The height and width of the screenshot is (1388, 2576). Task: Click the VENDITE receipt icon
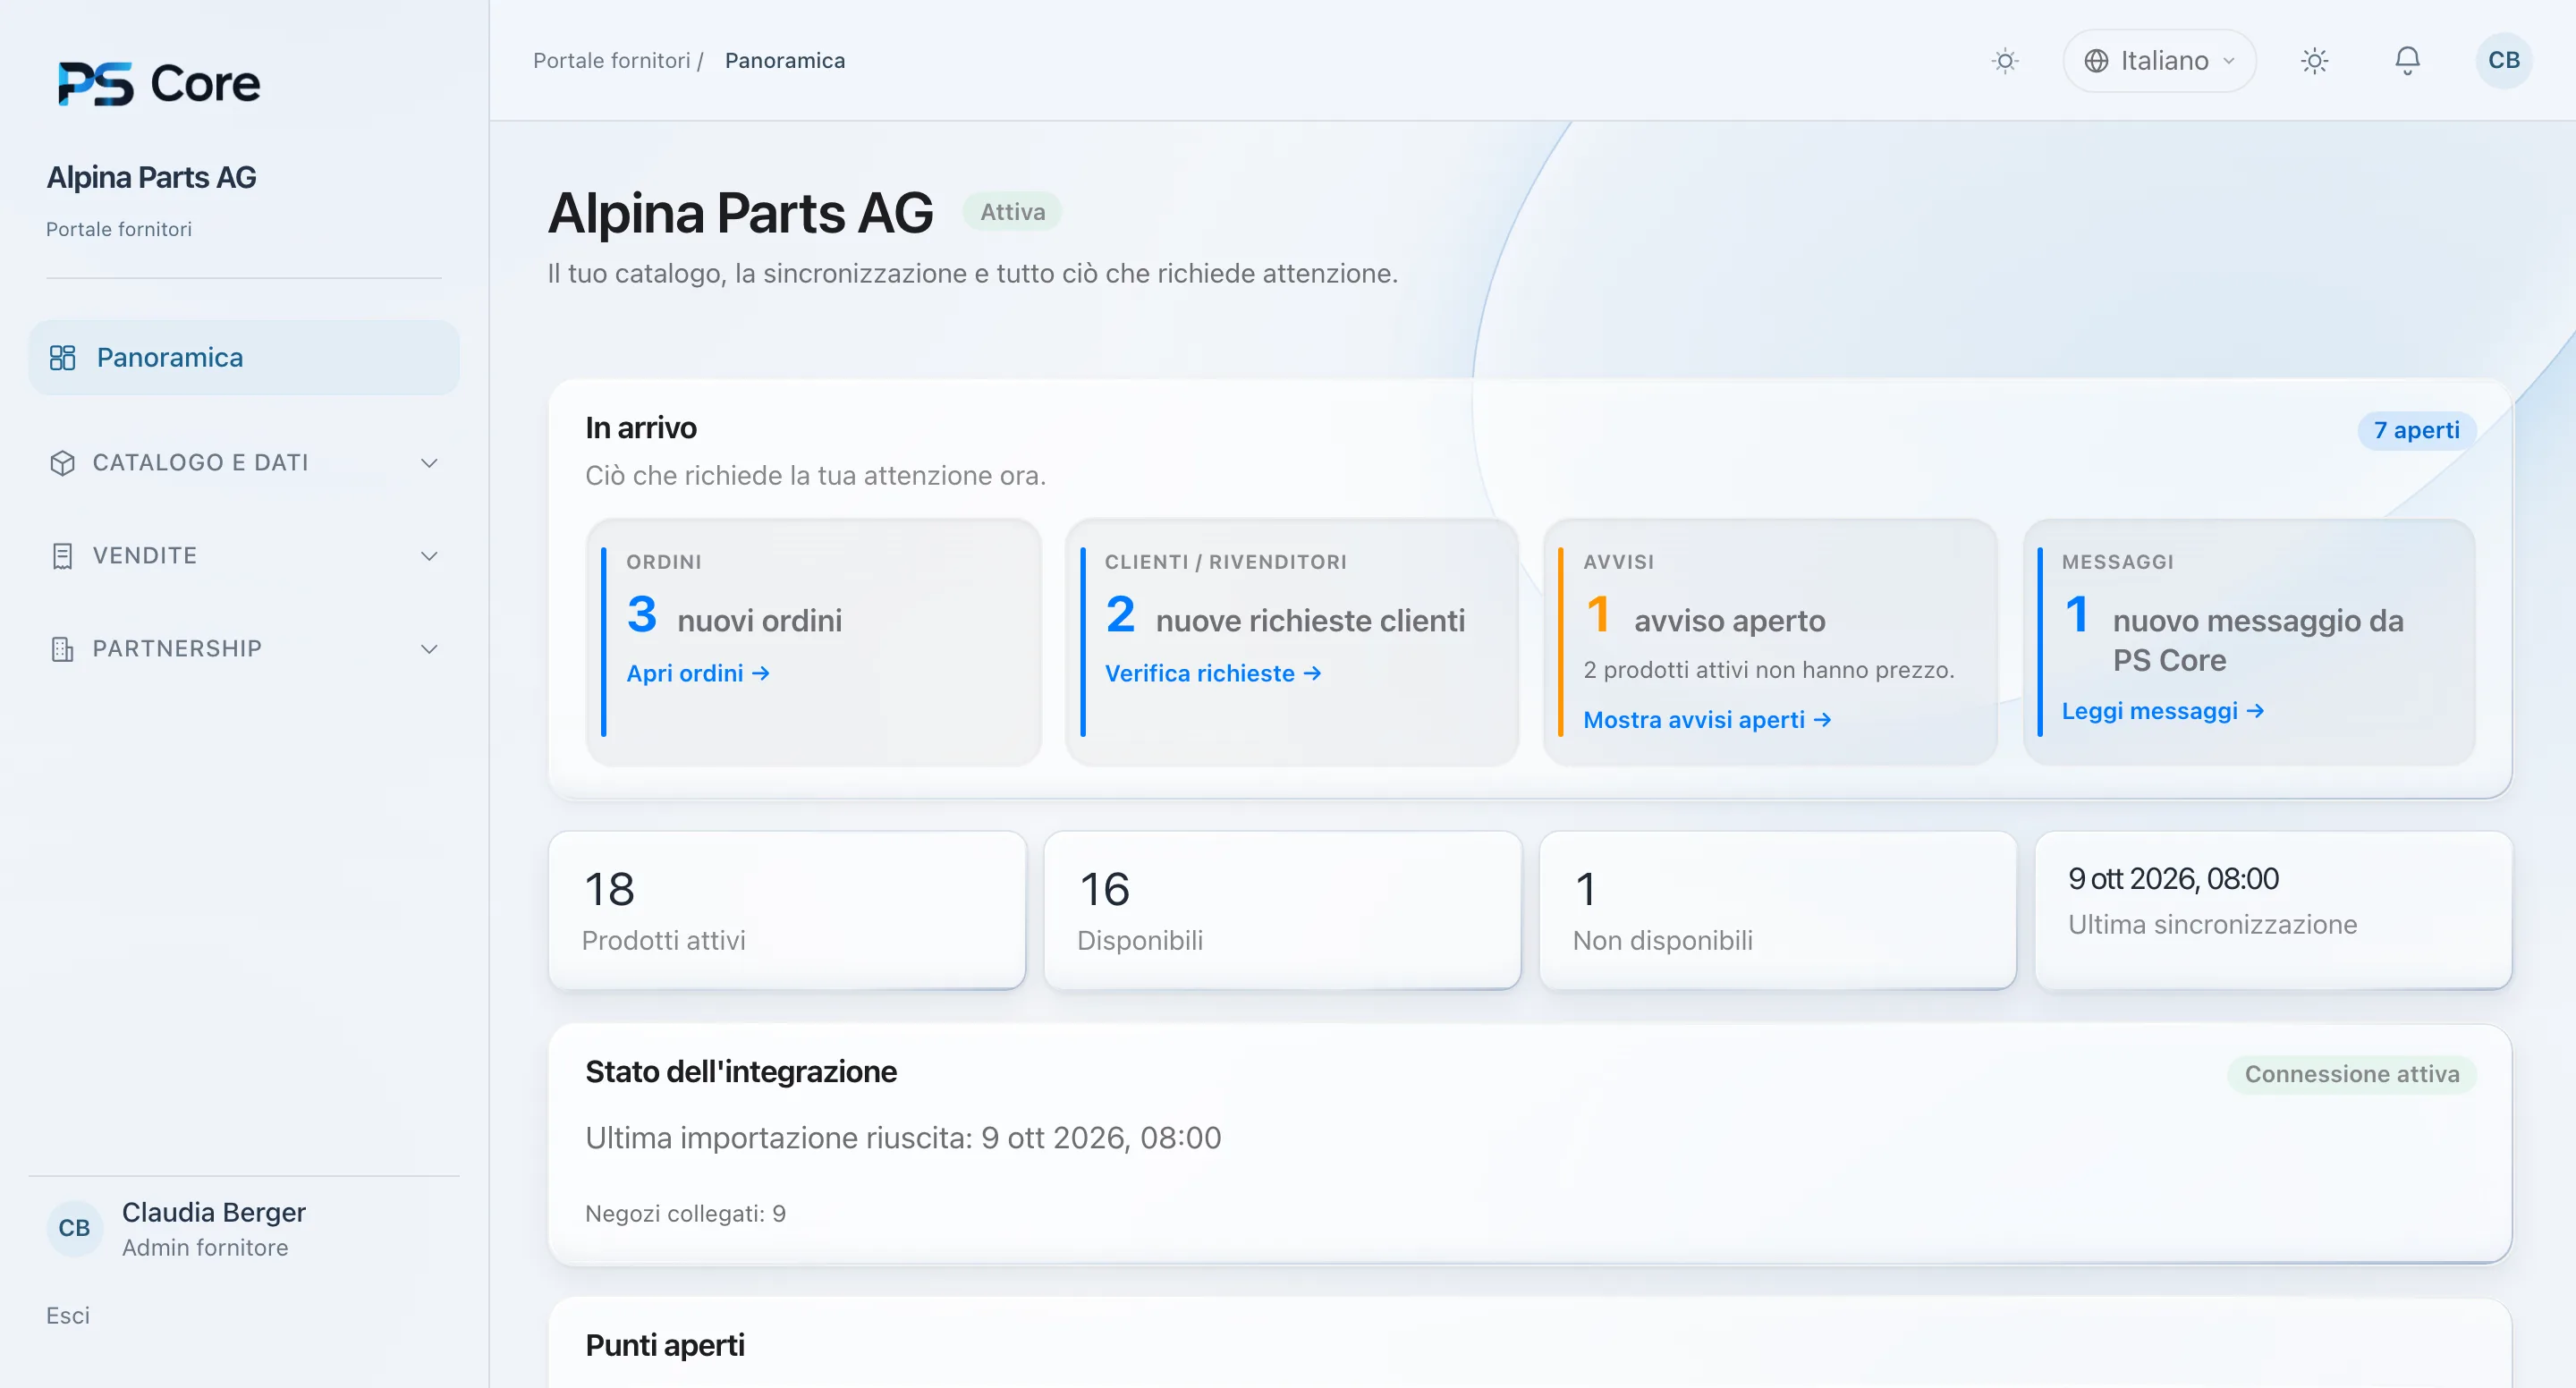pos(62,556)
